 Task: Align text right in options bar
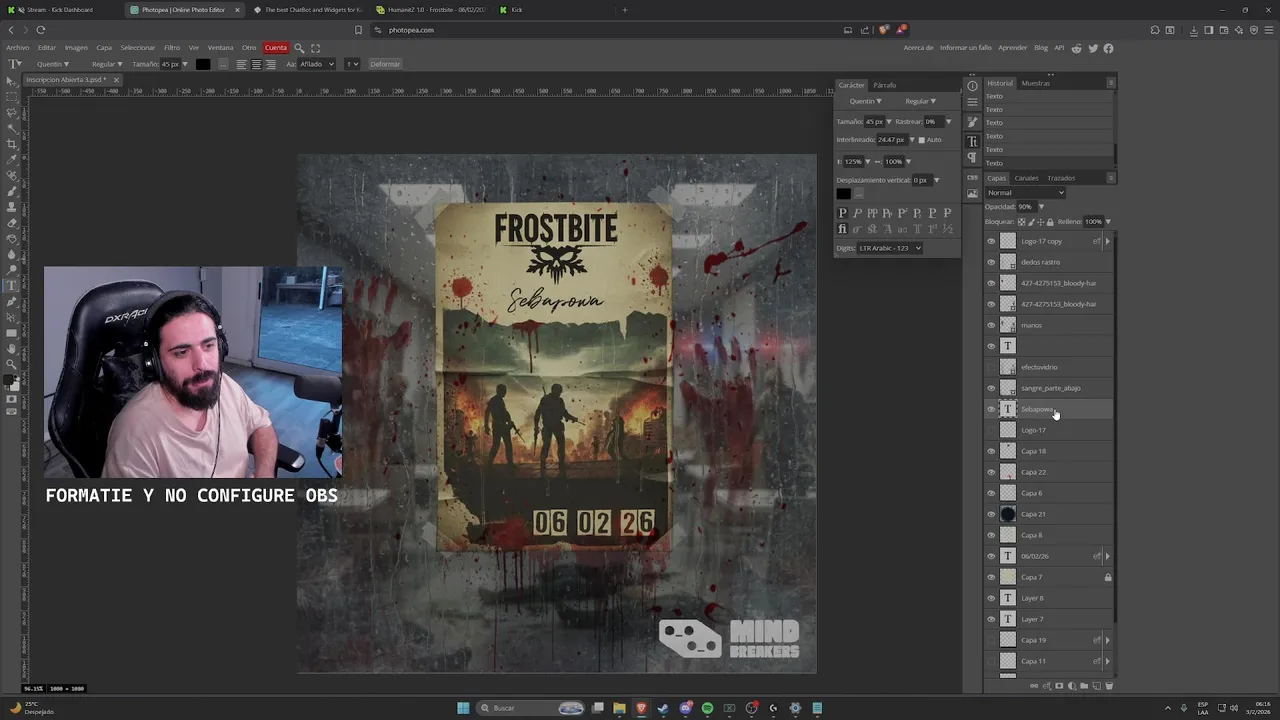tap(270, 64)
